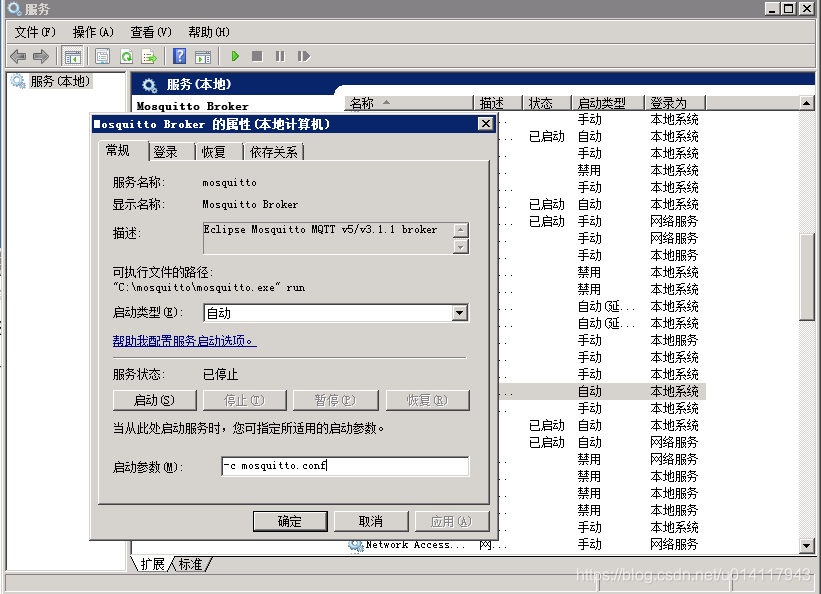Click the Export List toolbar icon
The width and height of the screenshot is (821, 594).
[x=149, y=56]
